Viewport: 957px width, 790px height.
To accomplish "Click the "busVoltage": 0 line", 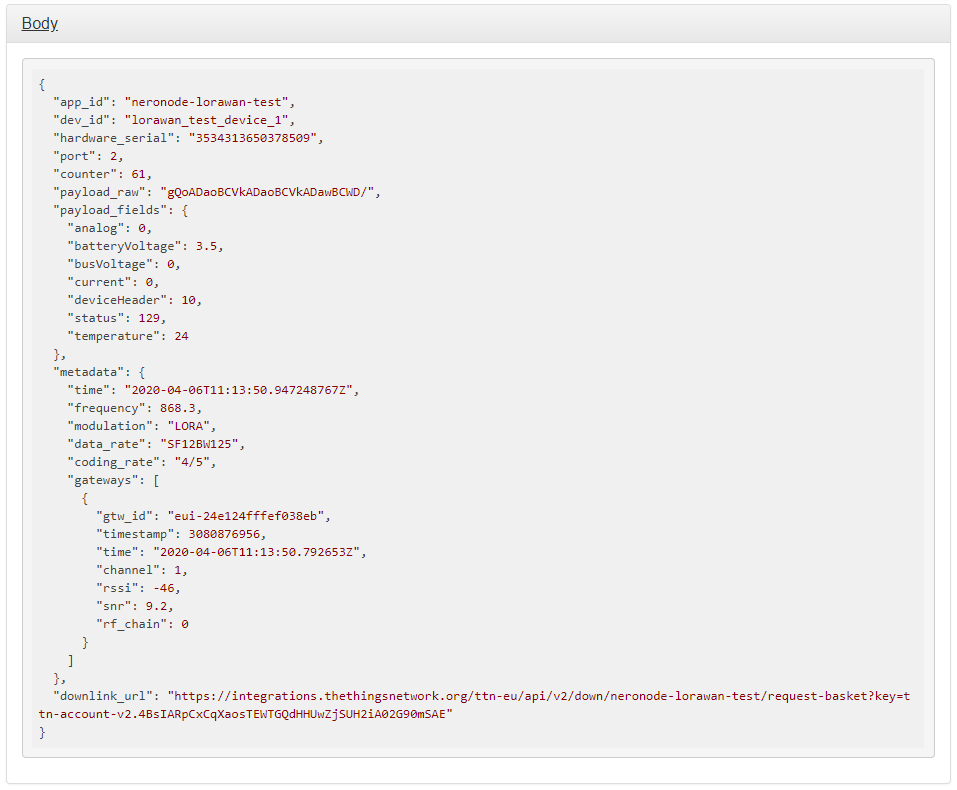I will (124, 264).
